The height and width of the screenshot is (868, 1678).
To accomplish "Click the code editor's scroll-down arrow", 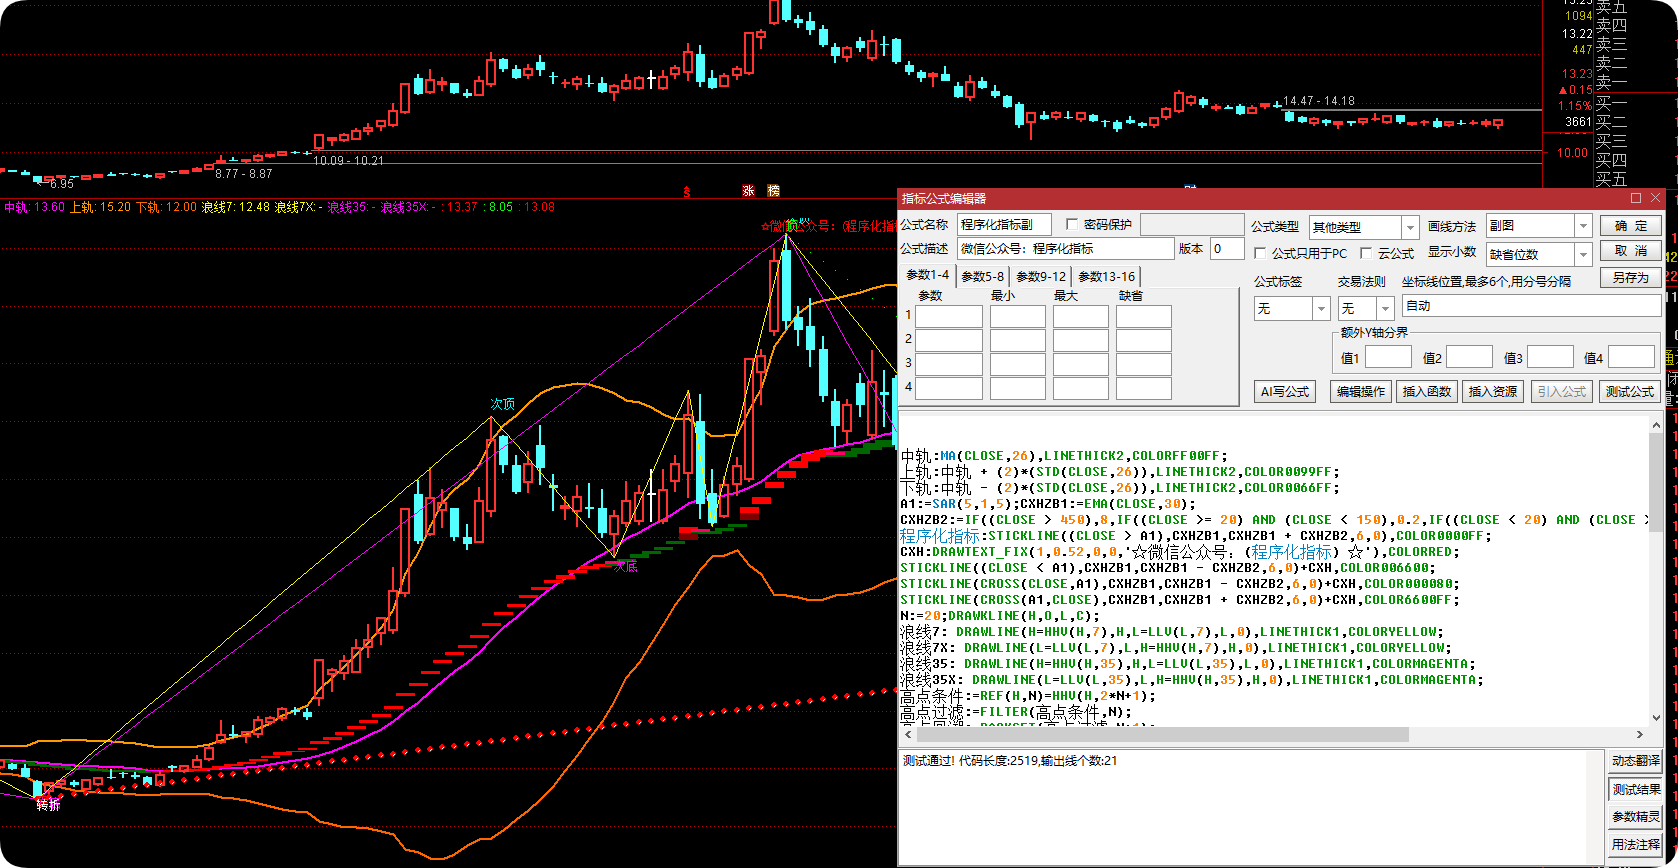I will click(x=1656, y=719).
